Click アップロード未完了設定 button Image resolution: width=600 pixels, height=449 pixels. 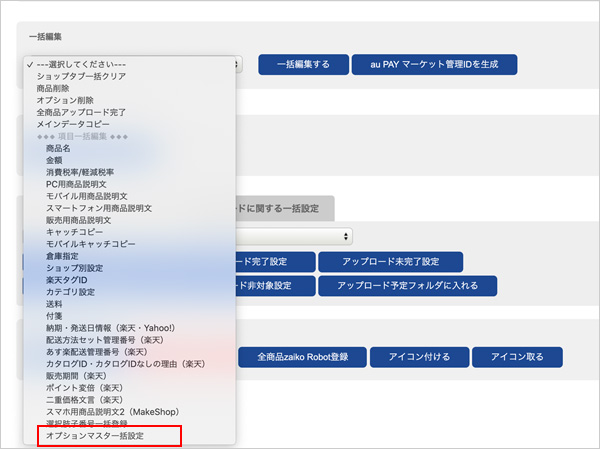click(x=389, y=262)
